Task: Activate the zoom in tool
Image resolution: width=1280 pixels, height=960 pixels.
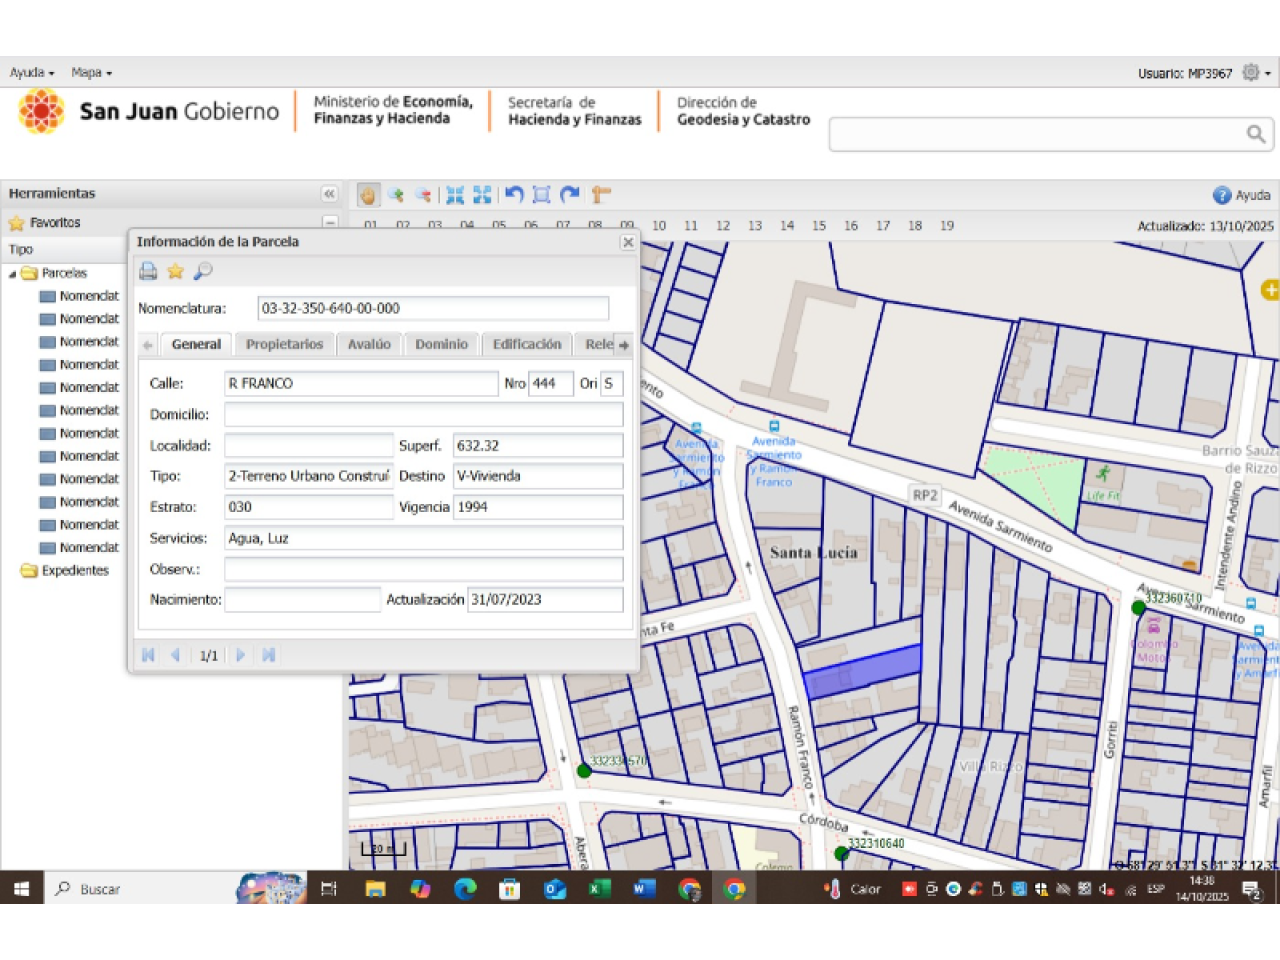Action: point(396,195)
